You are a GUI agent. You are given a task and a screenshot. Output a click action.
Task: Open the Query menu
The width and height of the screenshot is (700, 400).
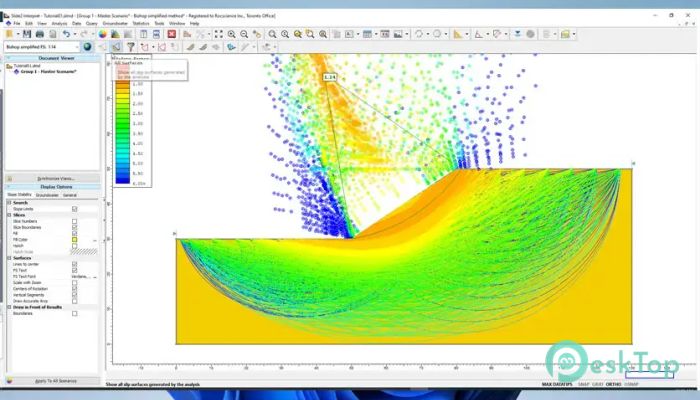[92, 23]
